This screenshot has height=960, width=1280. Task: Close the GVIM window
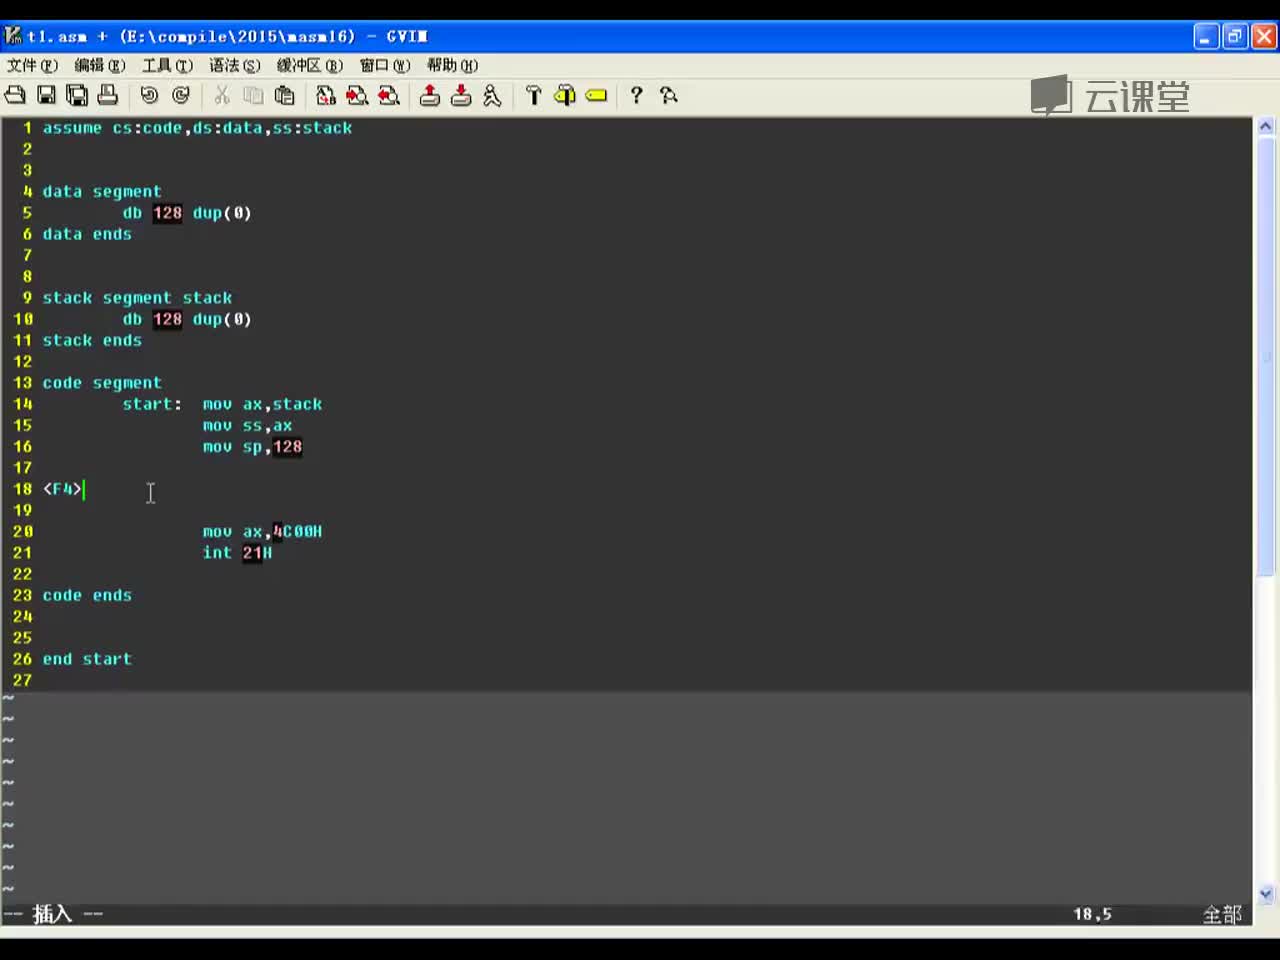click(x=1264, y=37)
